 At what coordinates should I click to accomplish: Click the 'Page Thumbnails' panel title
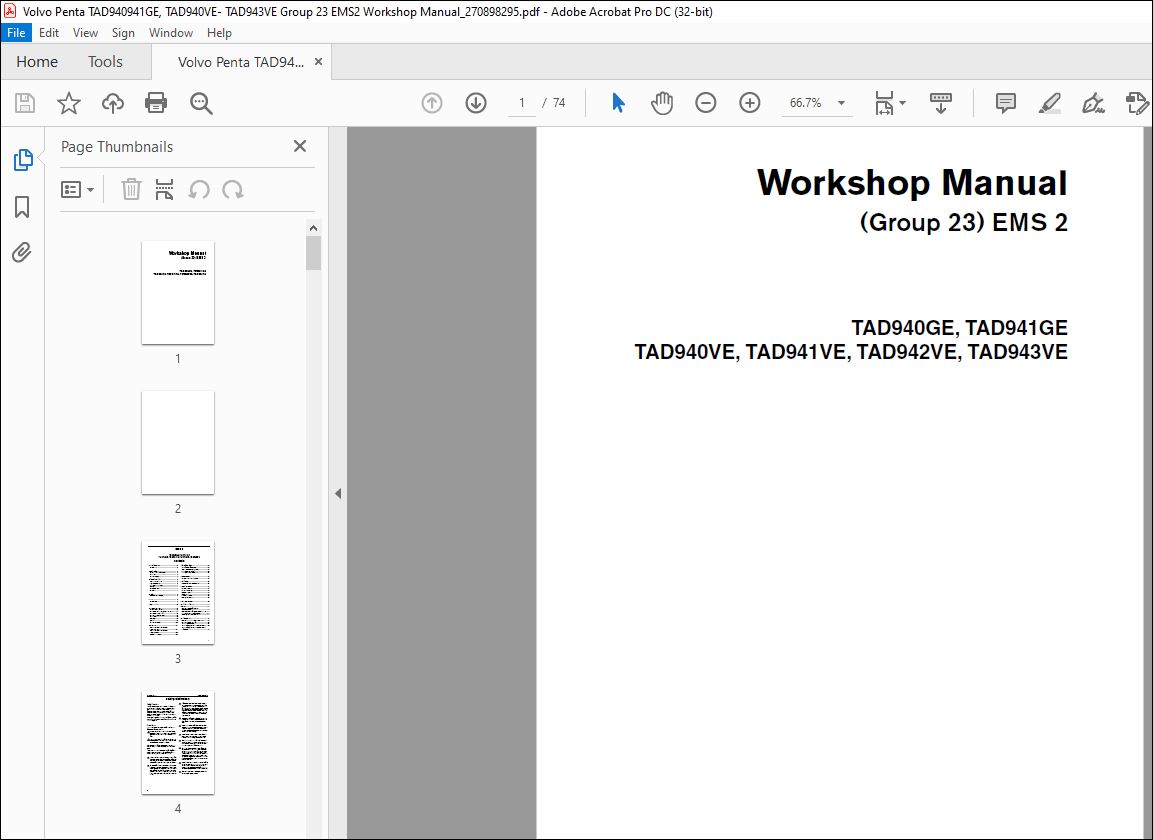click(117, 147)
